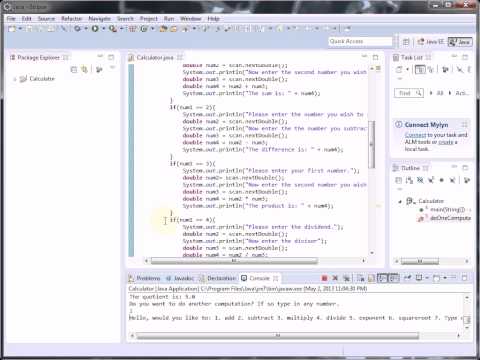Click the Find field in Task List
The image size is (480, 360).
click(x=409, y=93)
